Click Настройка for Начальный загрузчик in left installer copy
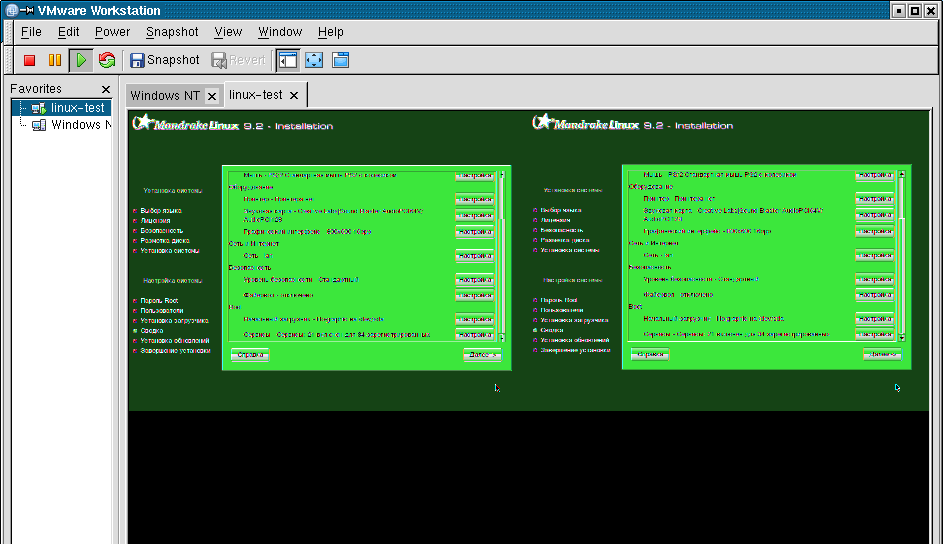This screenshot has height=544, width=943. 475,319
